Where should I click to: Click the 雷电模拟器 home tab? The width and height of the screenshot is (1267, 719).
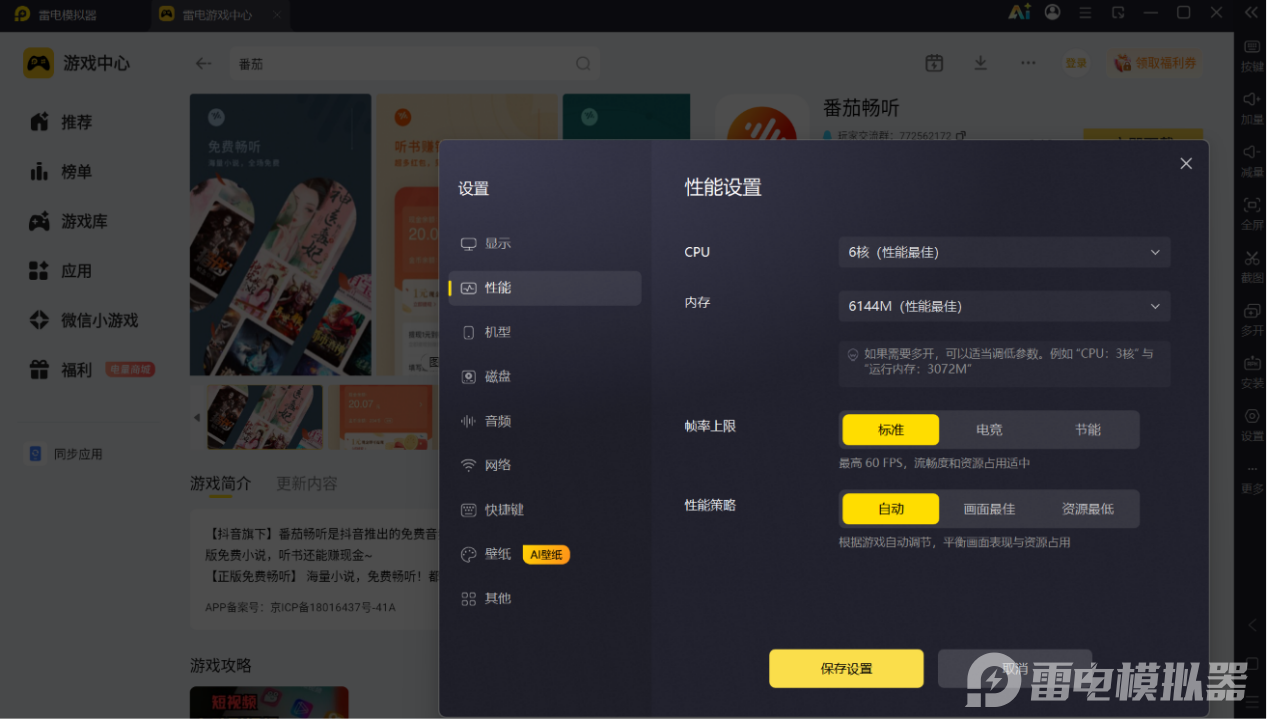pos(57,15)
